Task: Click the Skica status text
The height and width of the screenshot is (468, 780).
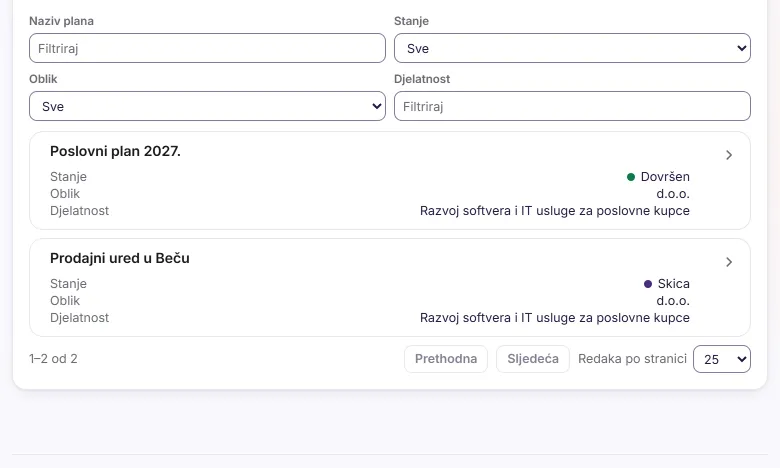Action: point(674,283)
